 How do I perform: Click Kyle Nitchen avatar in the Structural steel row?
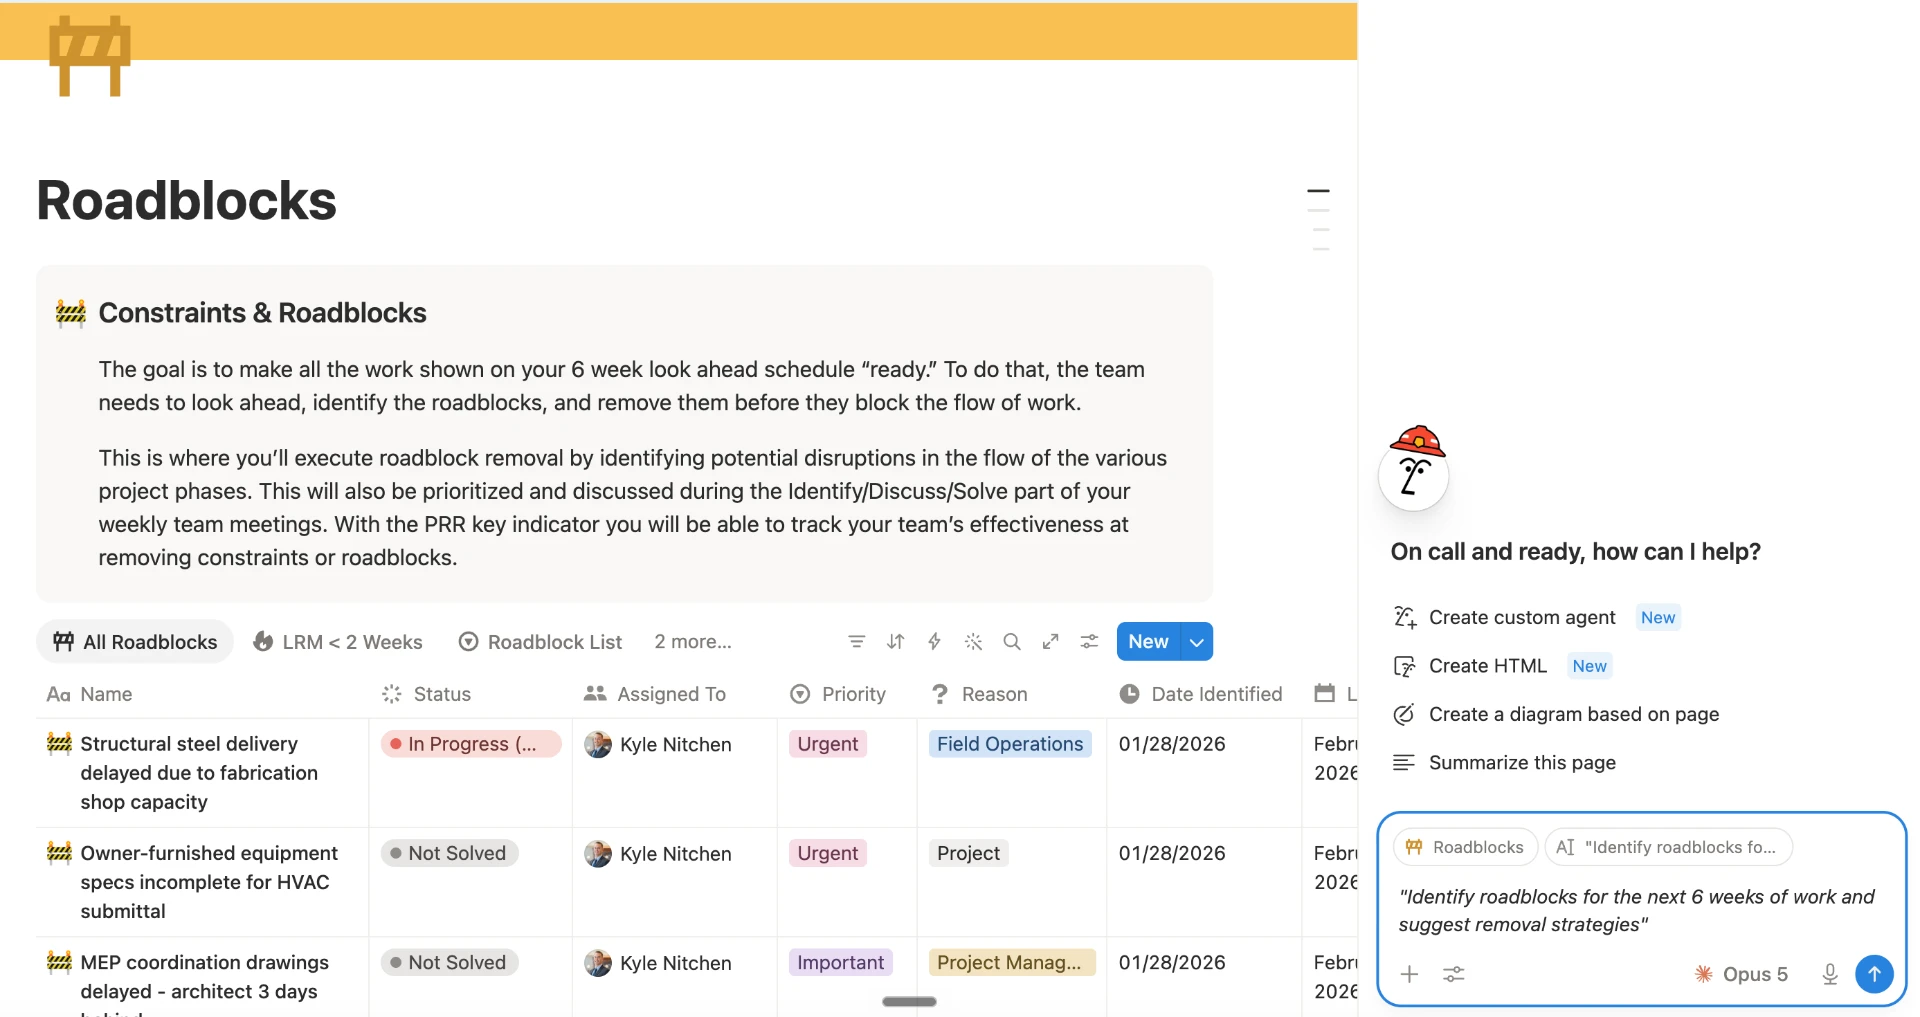[x=598, y=745]
